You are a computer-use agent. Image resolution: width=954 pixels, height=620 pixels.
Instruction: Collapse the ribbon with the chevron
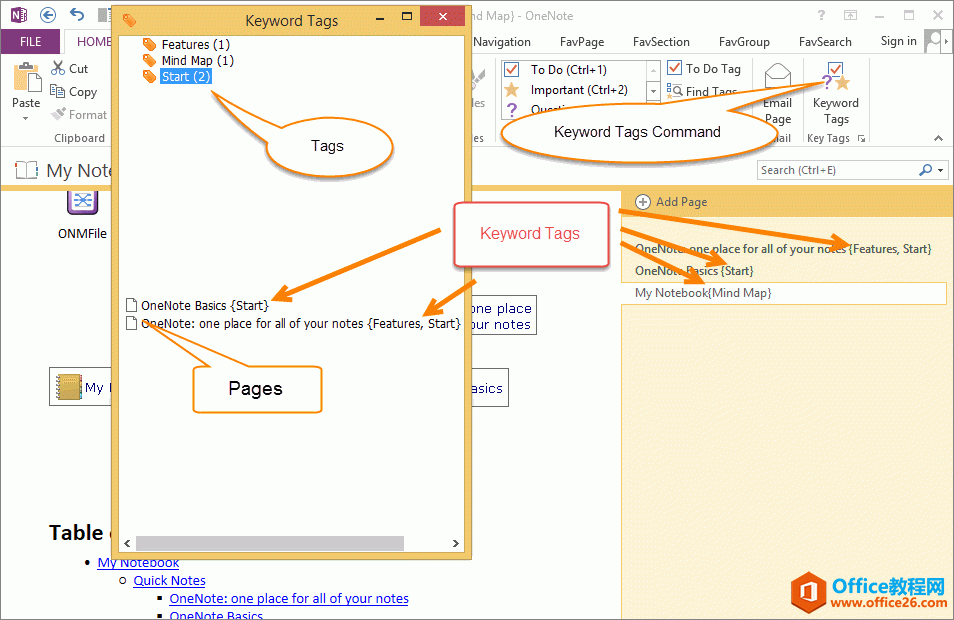[939, 139]
